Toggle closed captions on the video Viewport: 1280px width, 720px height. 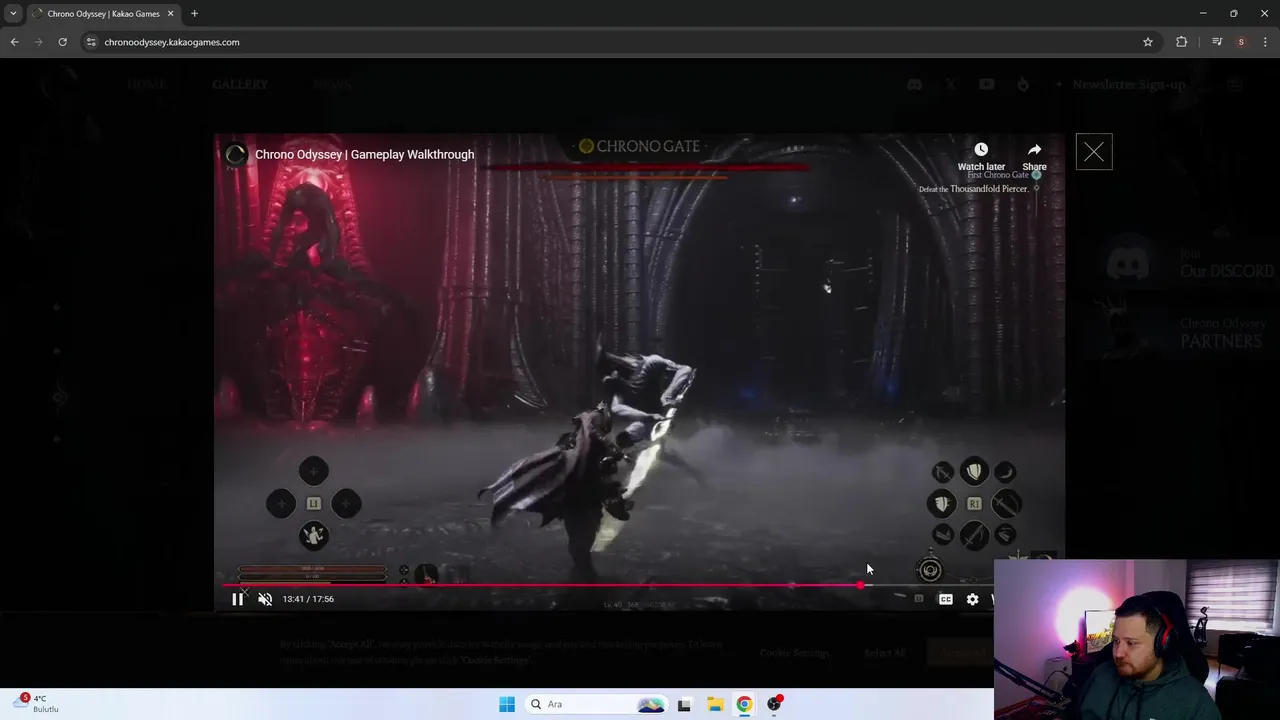[945, 599]
